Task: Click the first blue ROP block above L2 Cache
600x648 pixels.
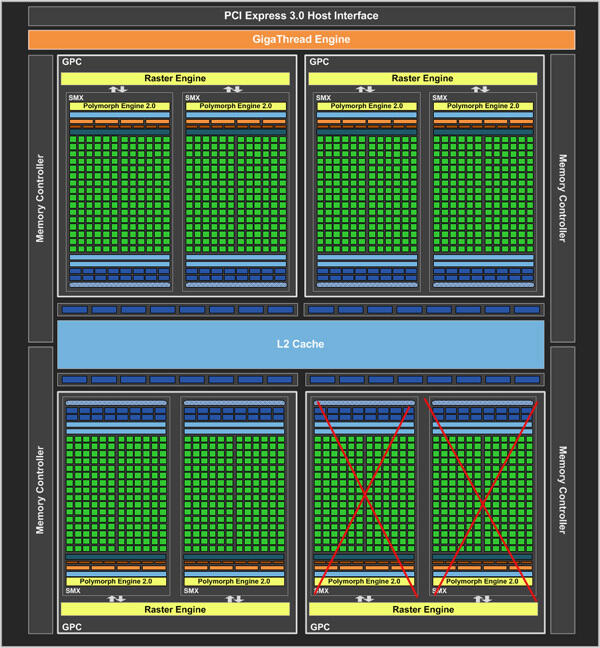Action: tap(75, 310)
